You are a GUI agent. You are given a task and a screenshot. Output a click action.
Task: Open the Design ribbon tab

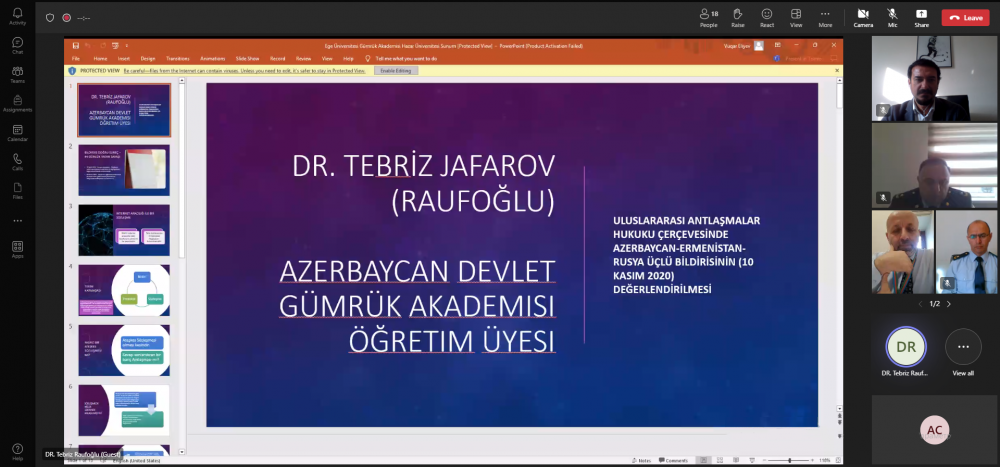148,59
